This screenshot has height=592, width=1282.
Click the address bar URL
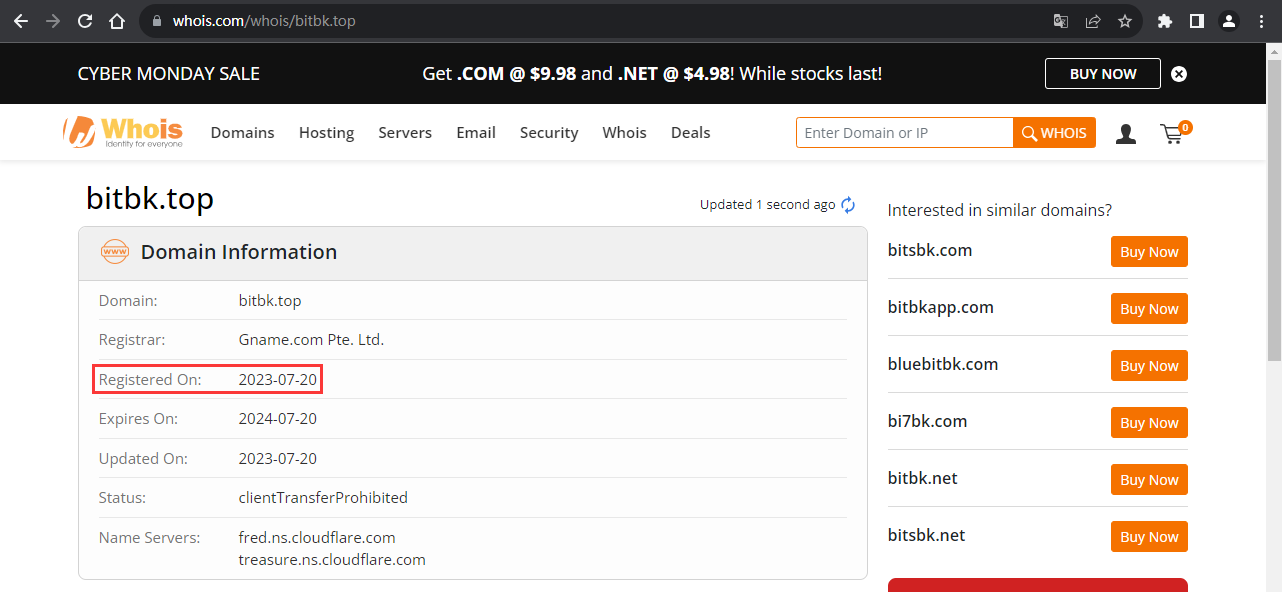[x=264, y=21]
